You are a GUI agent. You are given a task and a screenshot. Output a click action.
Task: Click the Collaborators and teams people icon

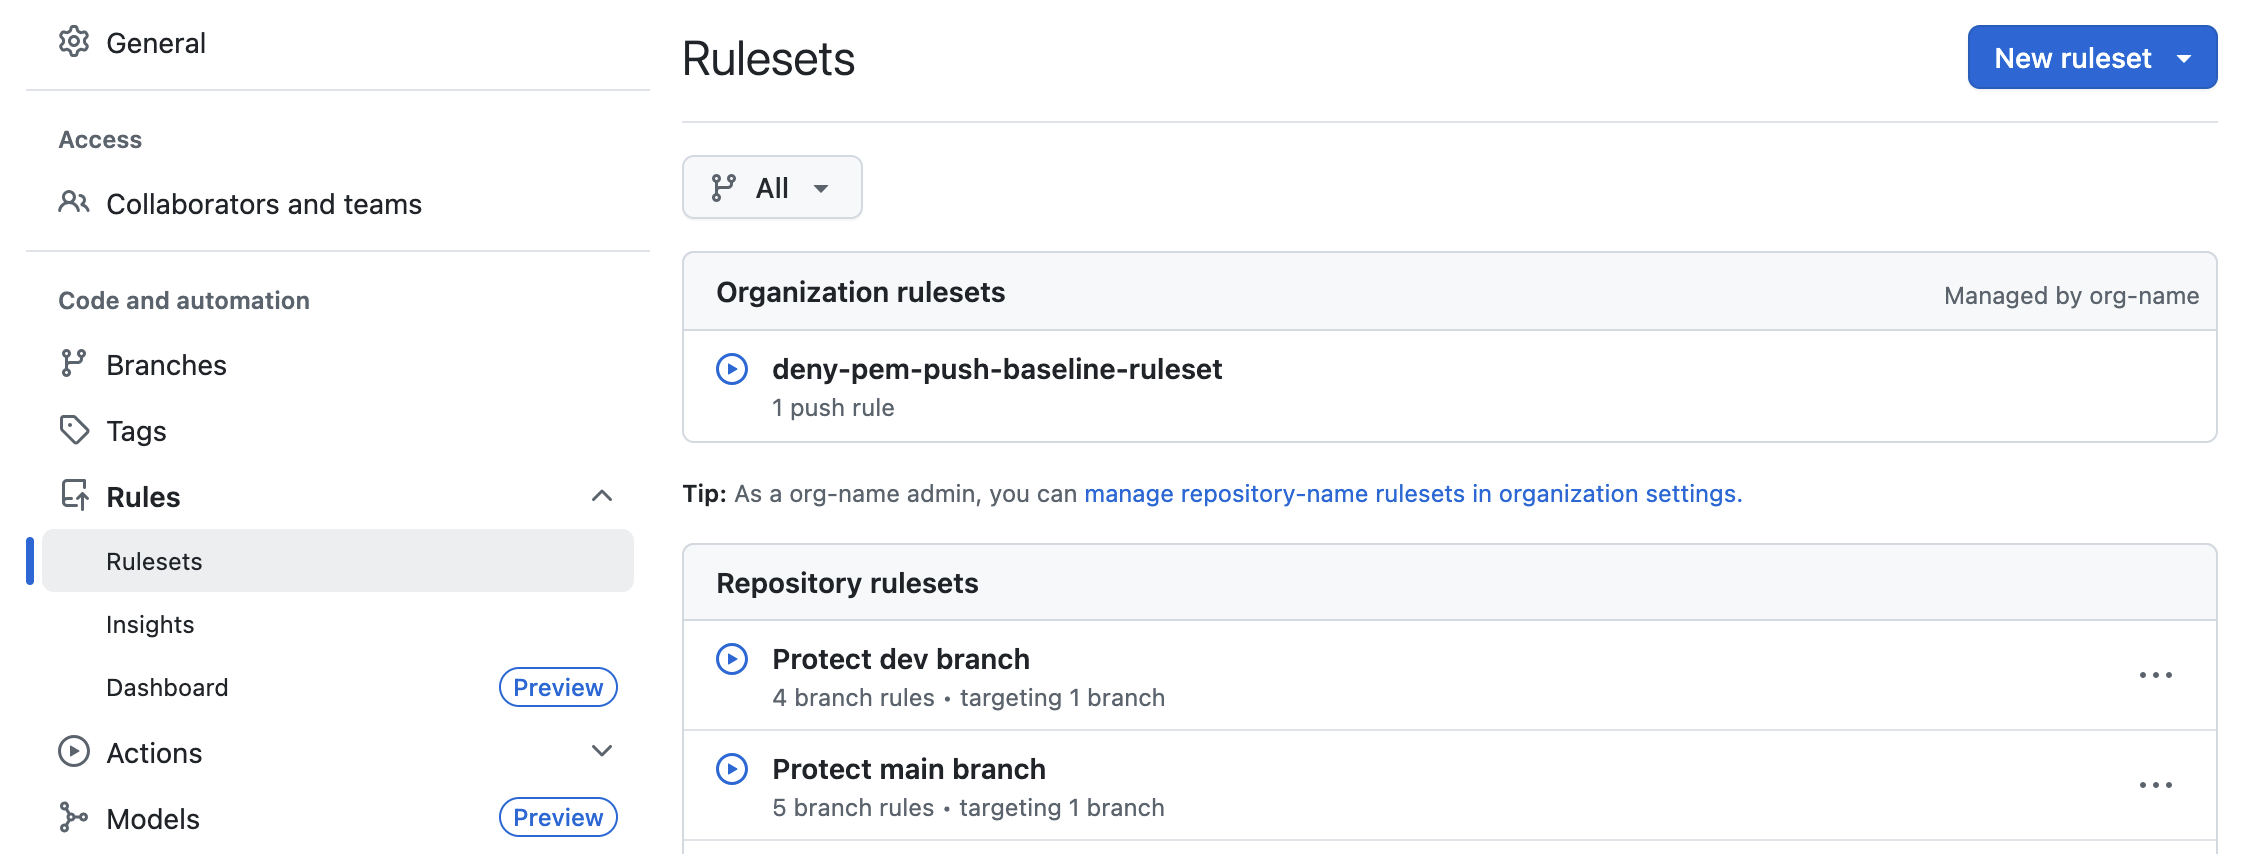pos(74,203)
